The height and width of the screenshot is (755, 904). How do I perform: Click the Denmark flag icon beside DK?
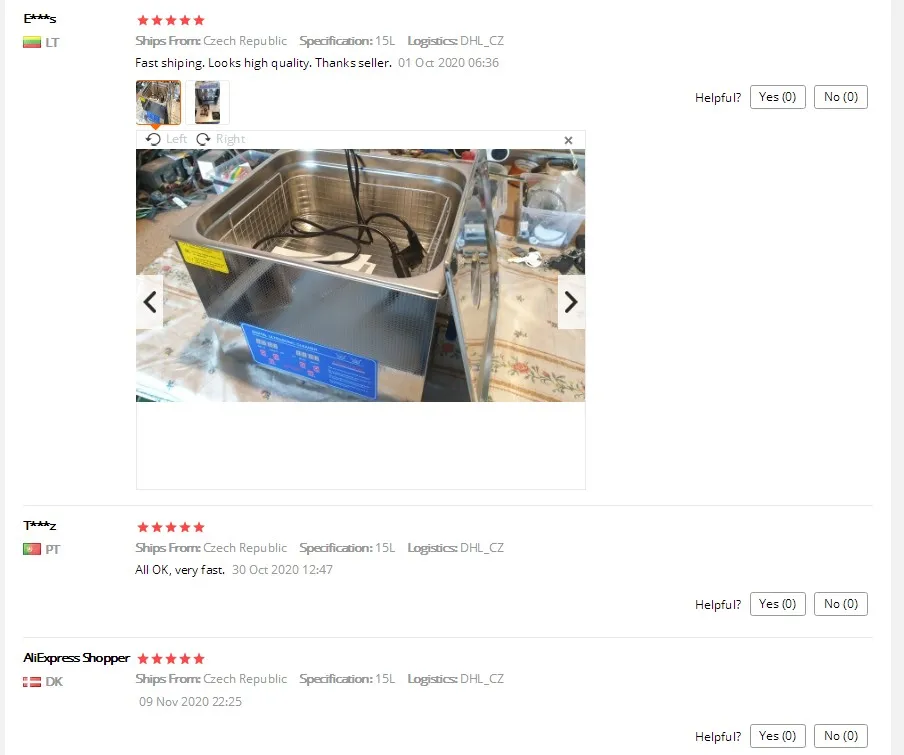[32, 682]
